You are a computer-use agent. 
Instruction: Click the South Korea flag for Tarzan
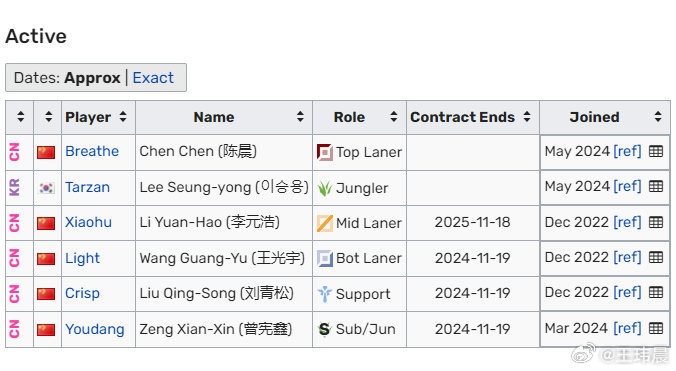pos(46,188)
